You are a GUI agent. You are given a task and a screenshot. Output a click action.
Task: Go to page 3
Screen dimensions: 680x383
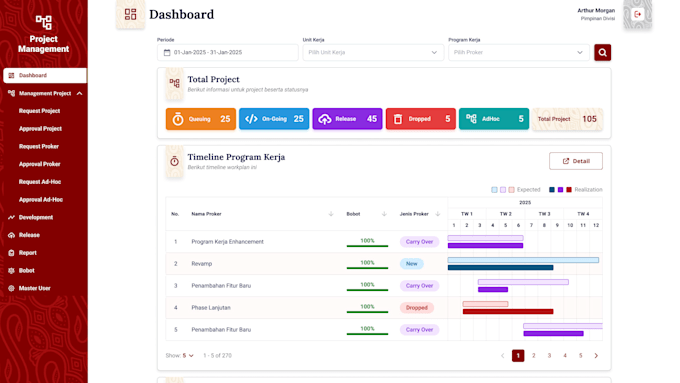[x=549, y=356]
